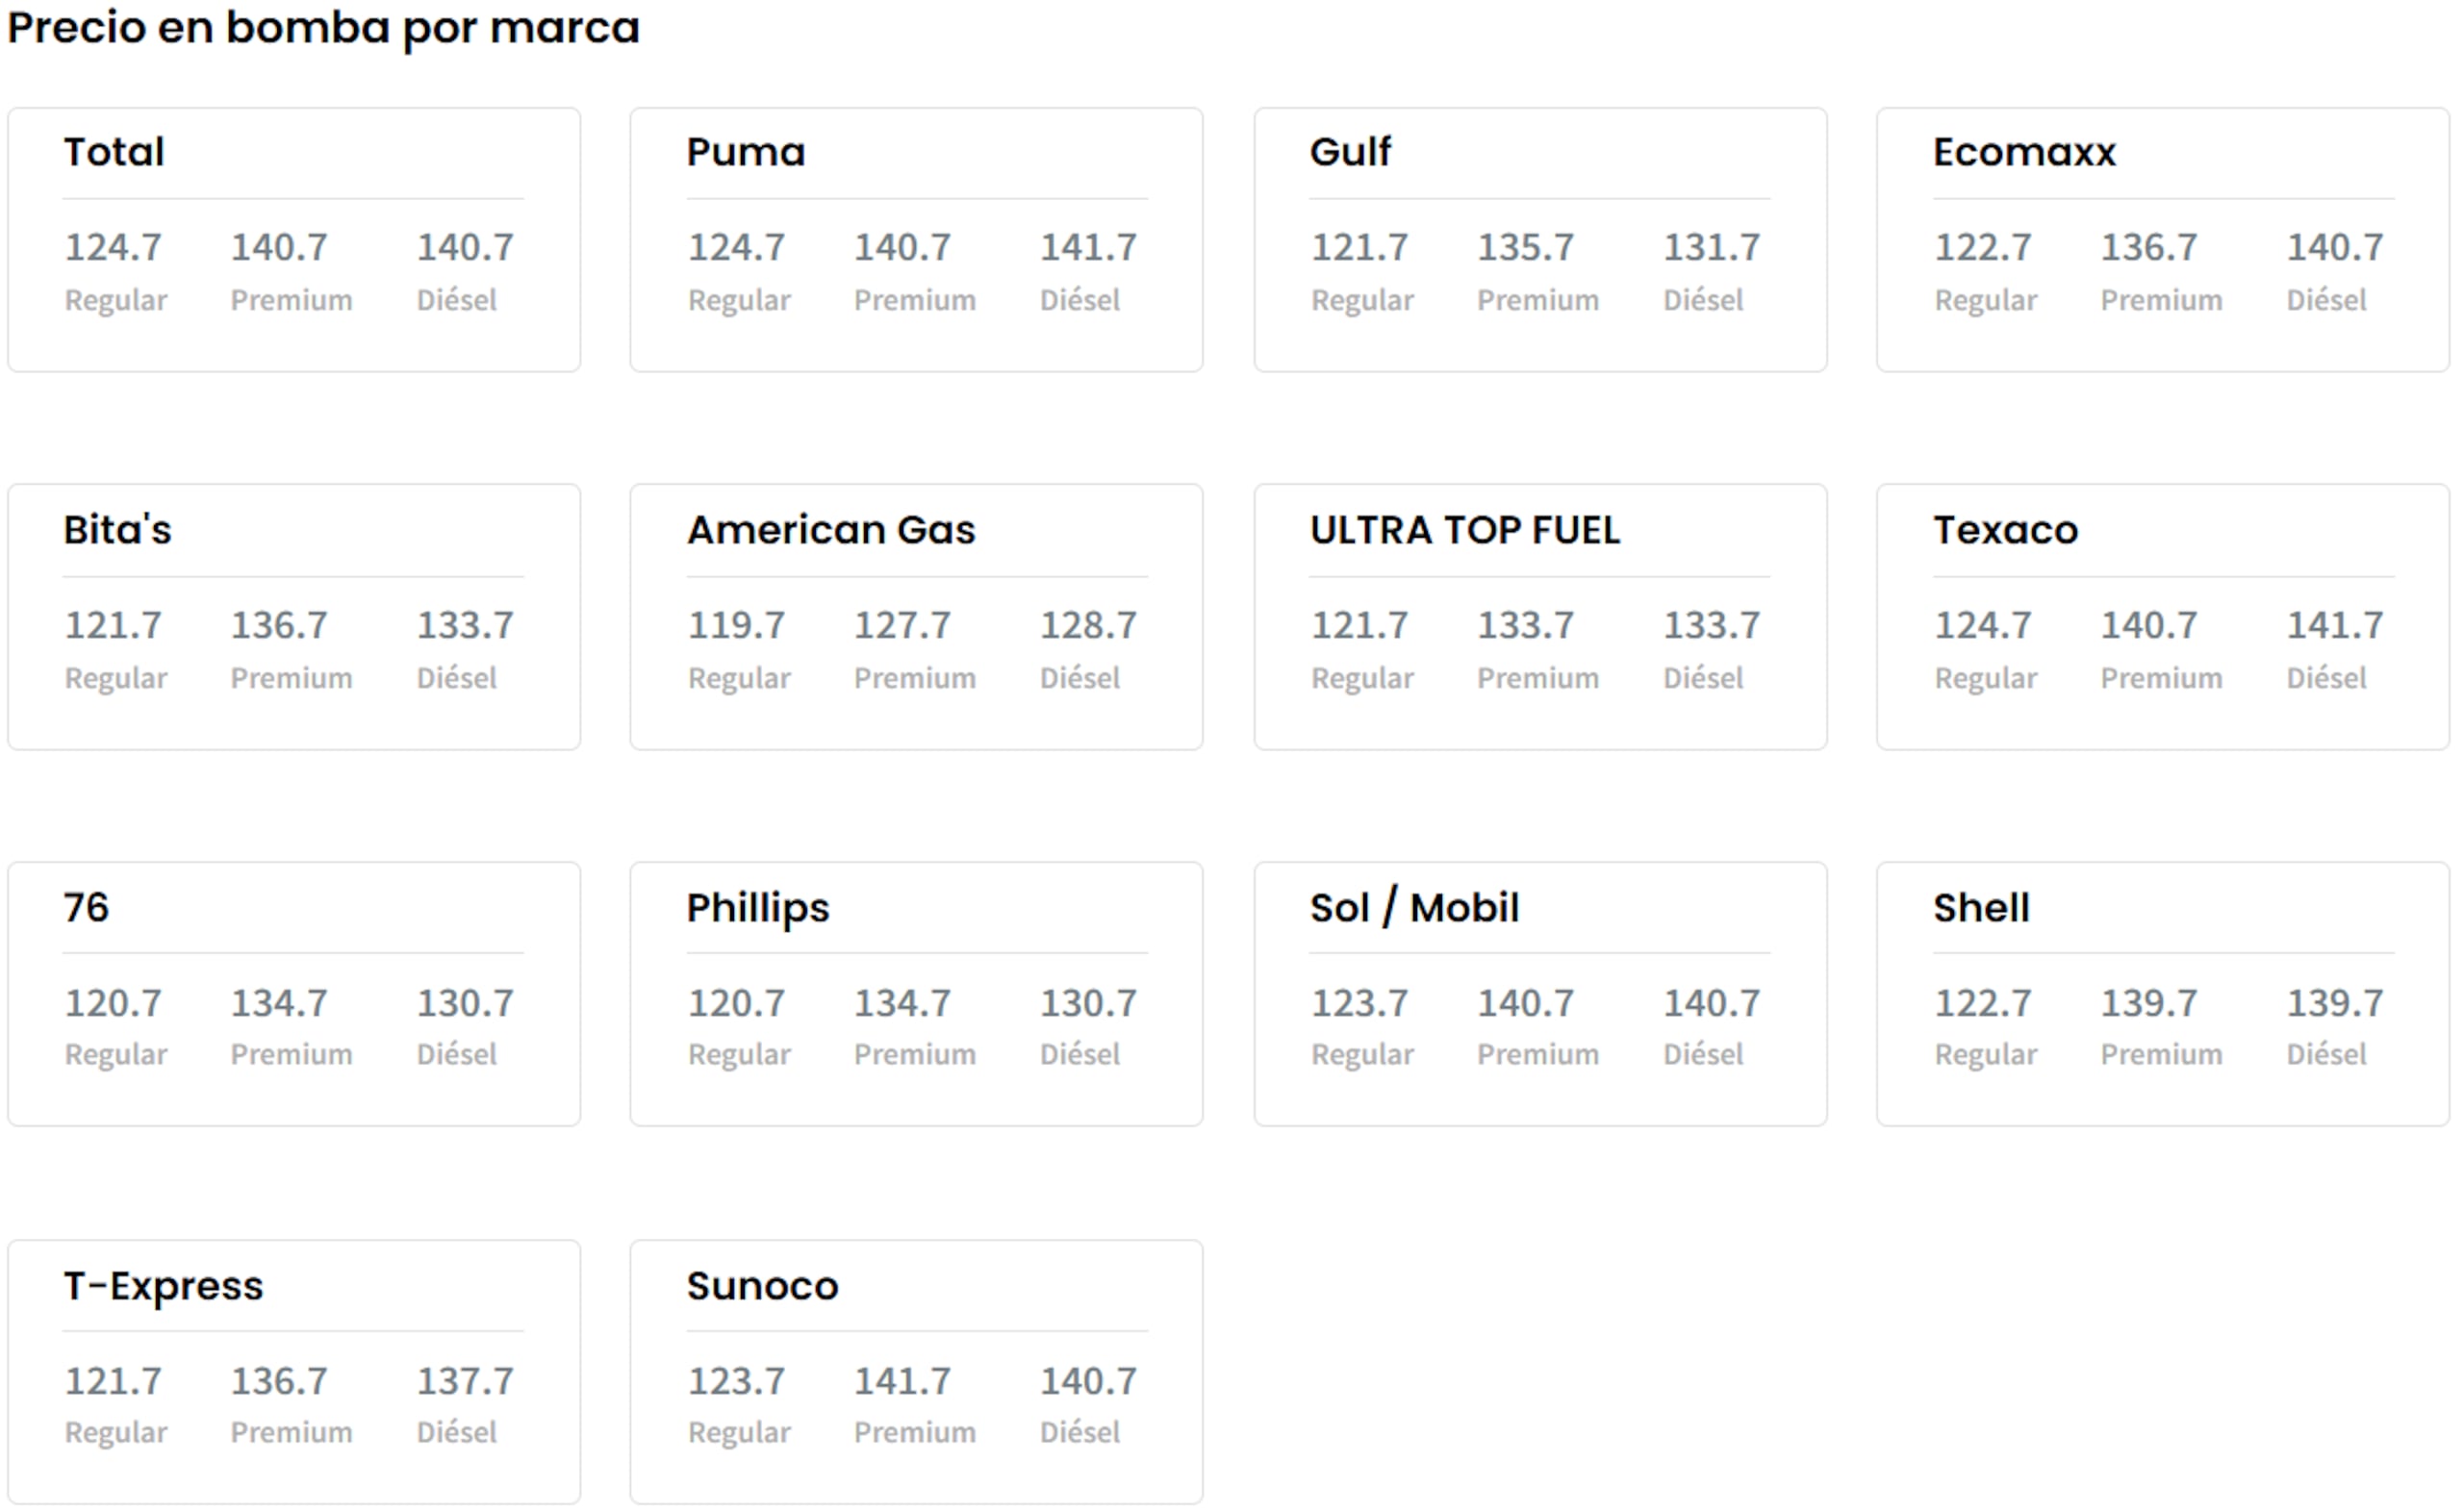Click Shell premium price 139.7

[x=2149, y=1004]
